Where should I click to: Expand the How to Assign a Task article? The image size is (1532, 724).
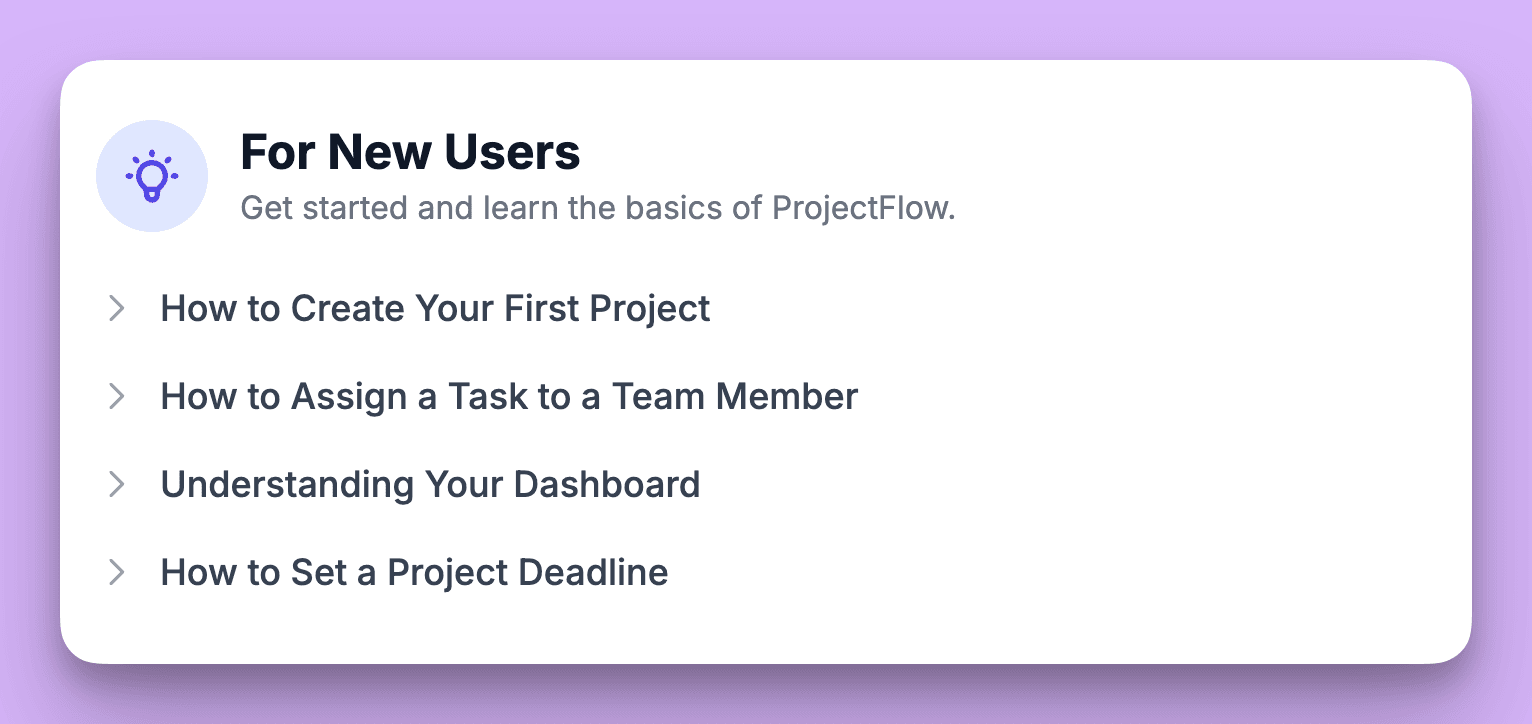click(508, 396)
